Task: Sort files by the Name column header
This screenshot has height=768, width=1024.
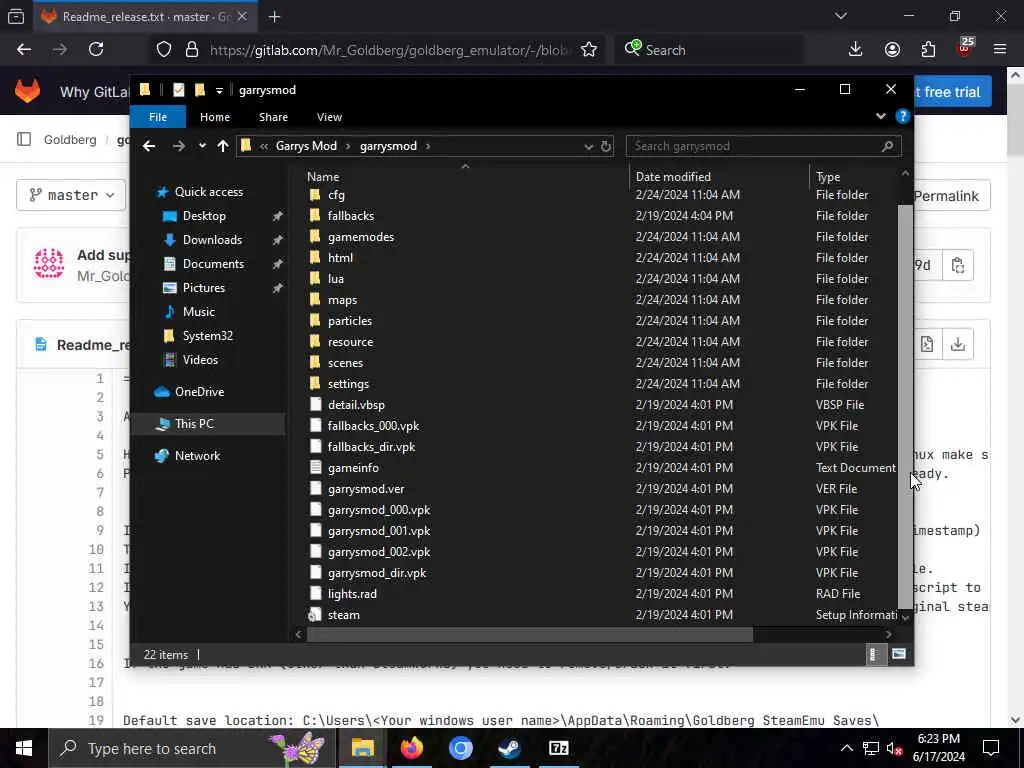Action: tap(323, 176)
